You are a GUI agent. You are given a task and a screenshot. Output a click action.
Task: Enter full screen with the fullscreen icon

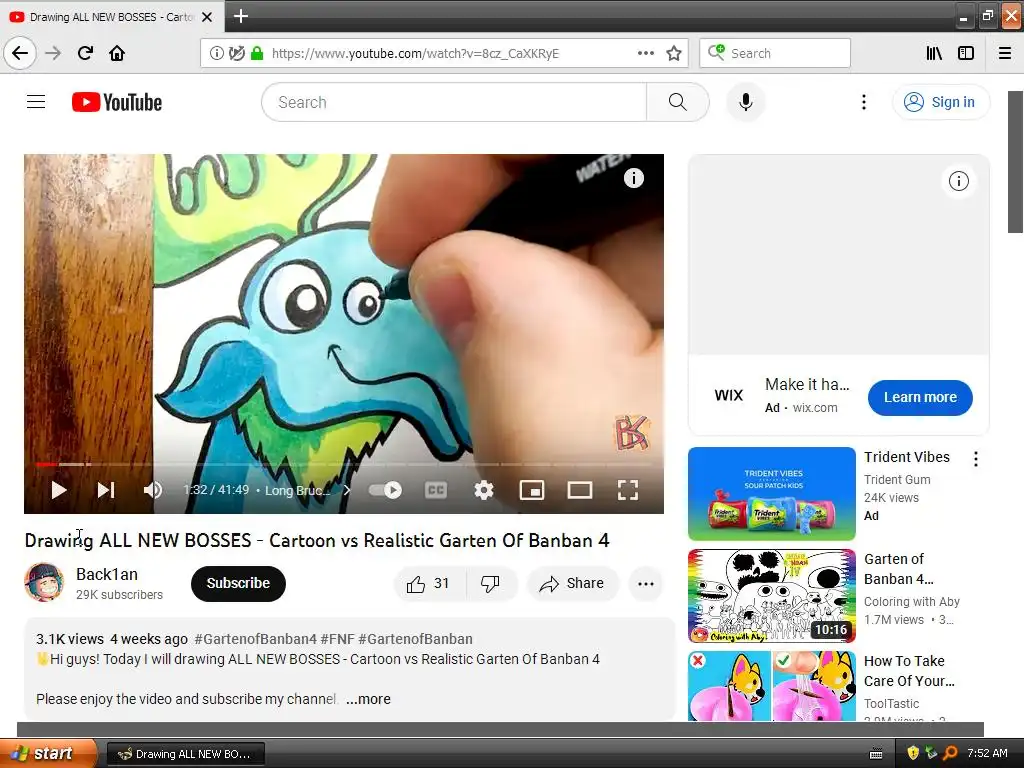pyautogui.click(x=628, y=490)
